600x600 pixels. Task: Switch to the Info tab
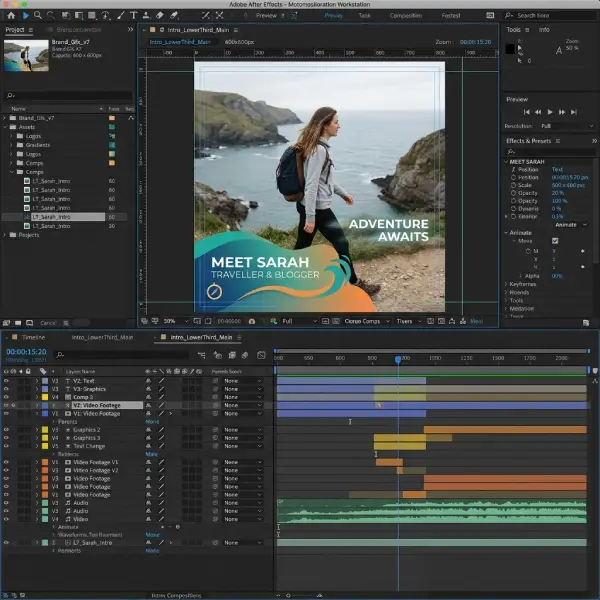coord(544,30)
